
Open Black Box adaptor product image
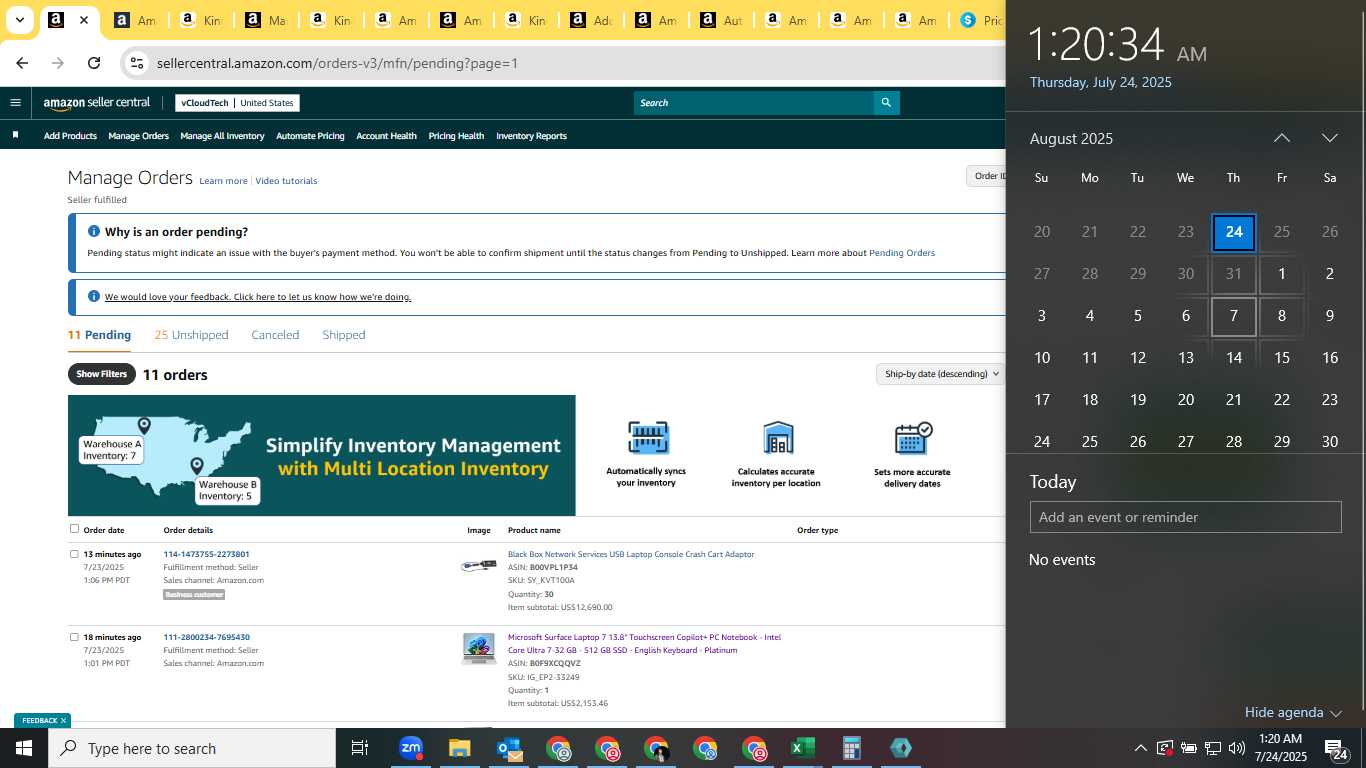(479, 565)
